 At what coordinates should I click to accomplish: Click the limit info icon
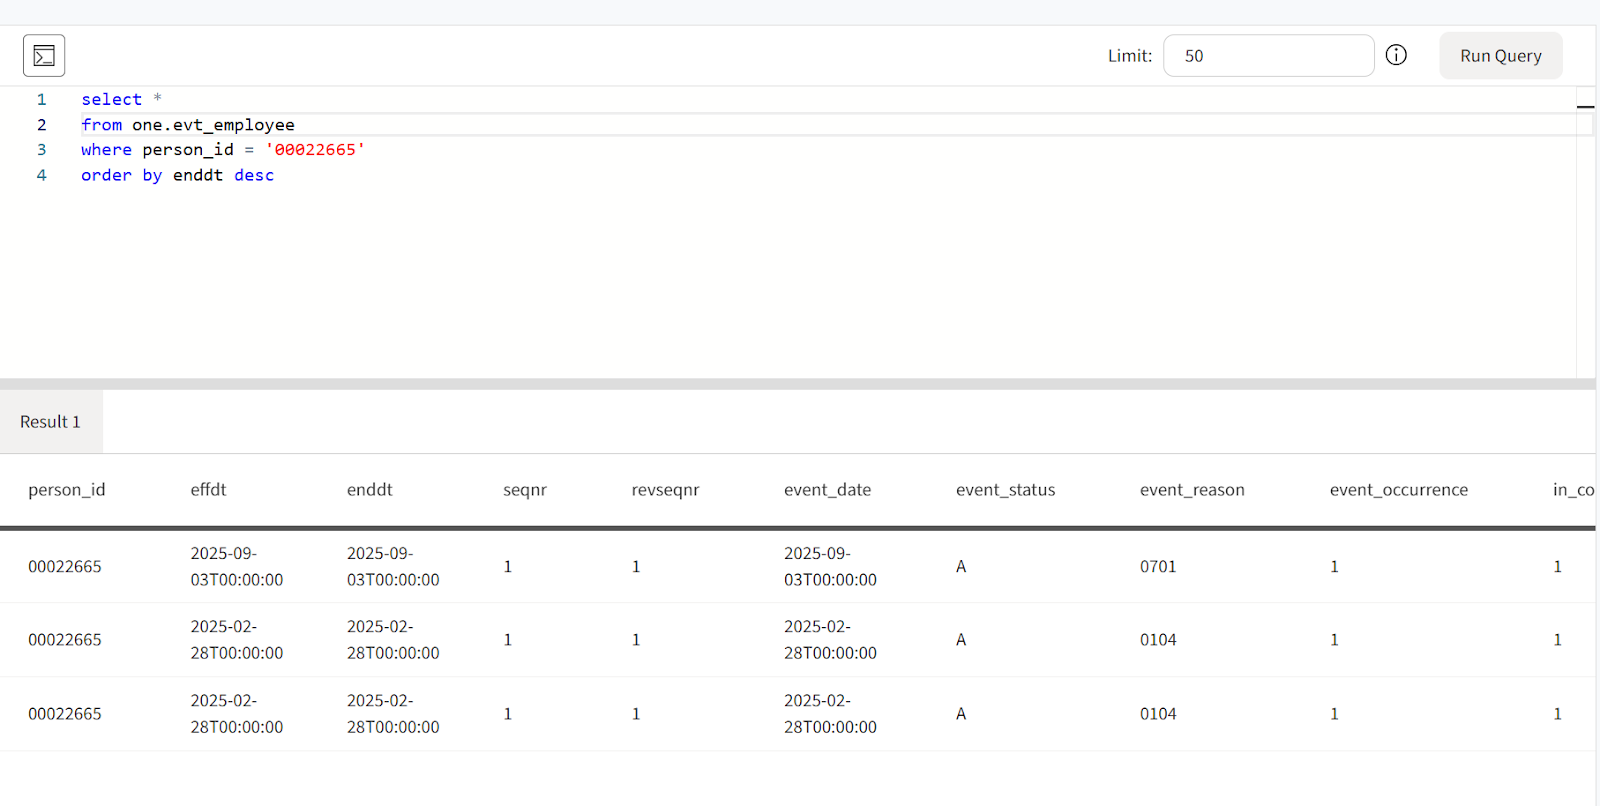(1396, 55)
